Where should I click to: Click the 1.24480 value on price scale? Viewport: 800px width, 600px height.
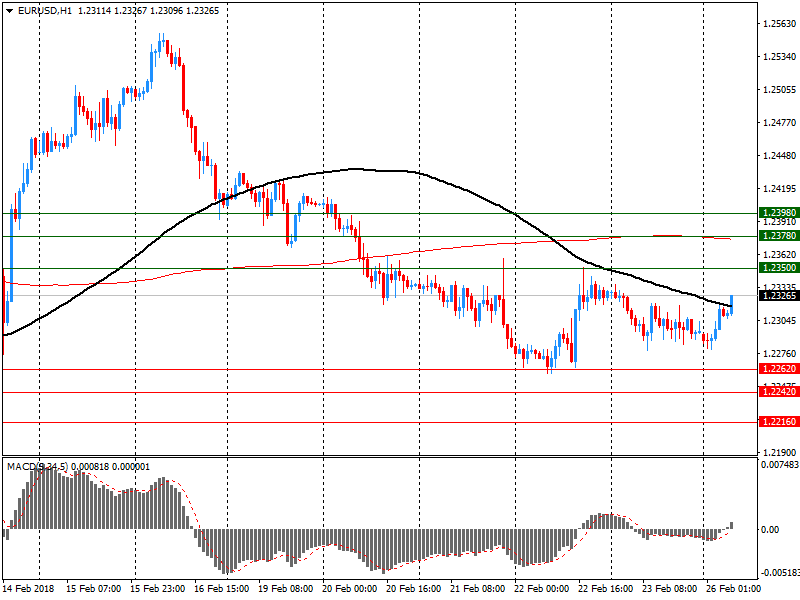pyautogui.click(x=778, y=155)
